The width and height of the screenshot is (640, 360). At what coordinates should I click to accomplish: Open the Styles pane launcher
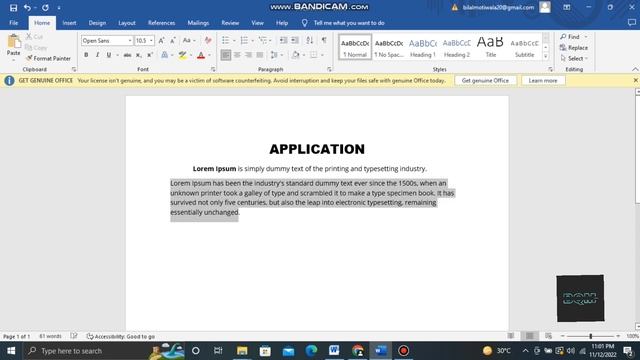click(550, 69)
